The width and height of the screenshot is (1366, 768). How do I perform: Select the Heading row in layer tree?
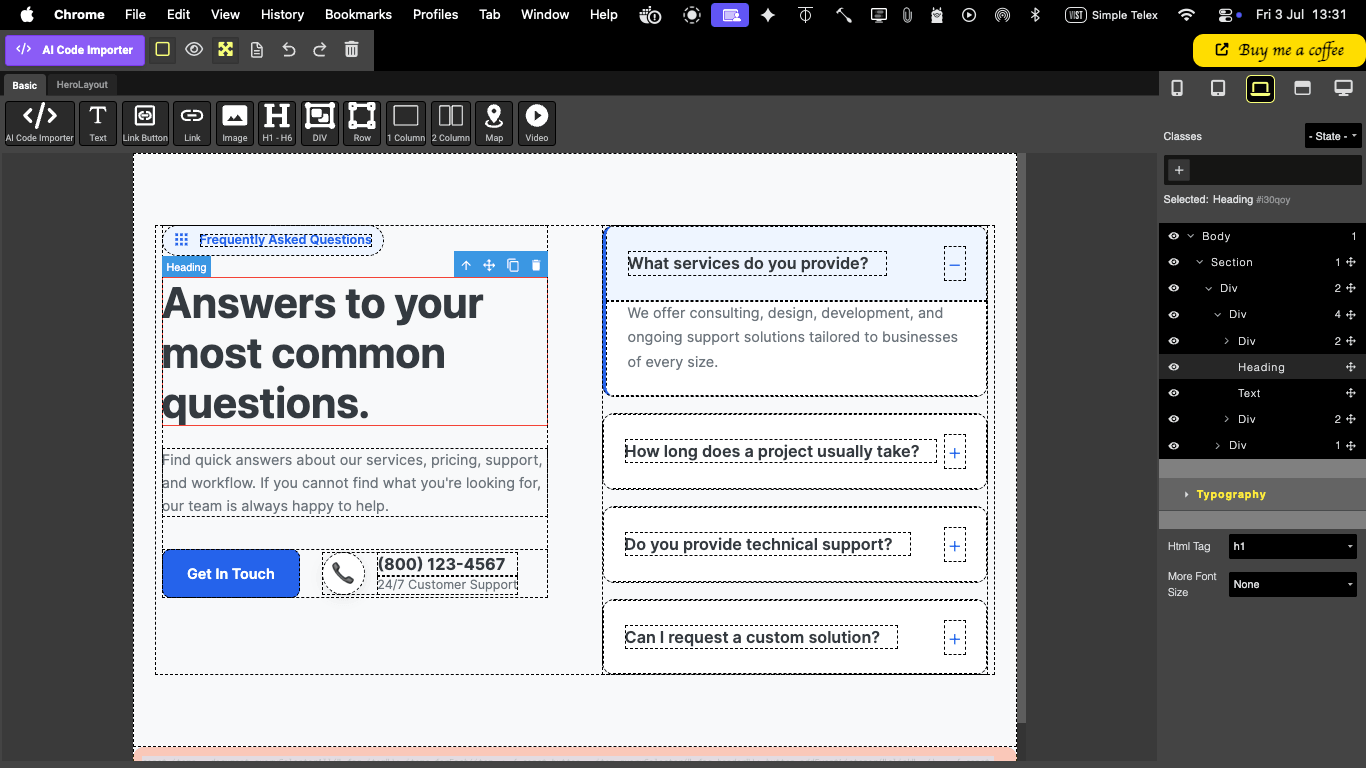coord(1262,367)
